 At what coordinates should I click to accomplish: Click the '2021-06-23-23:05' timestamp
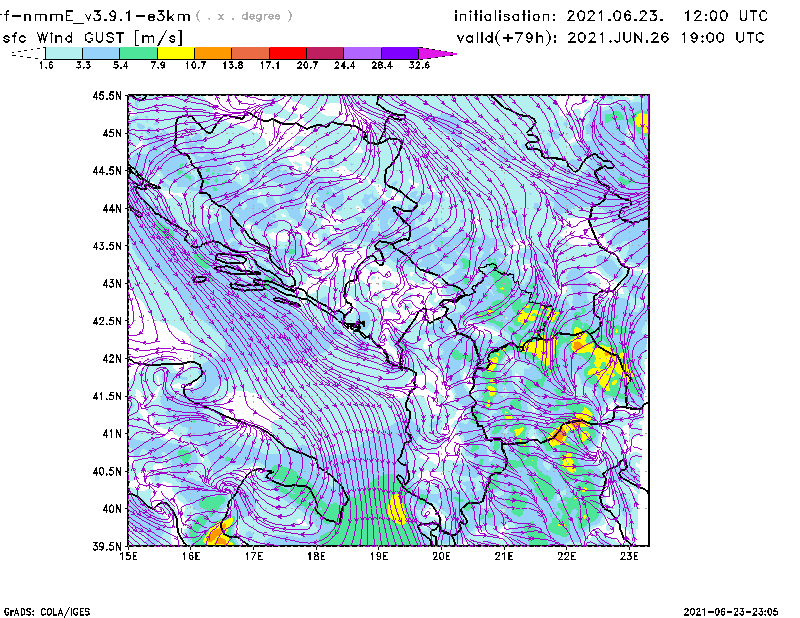731,612
